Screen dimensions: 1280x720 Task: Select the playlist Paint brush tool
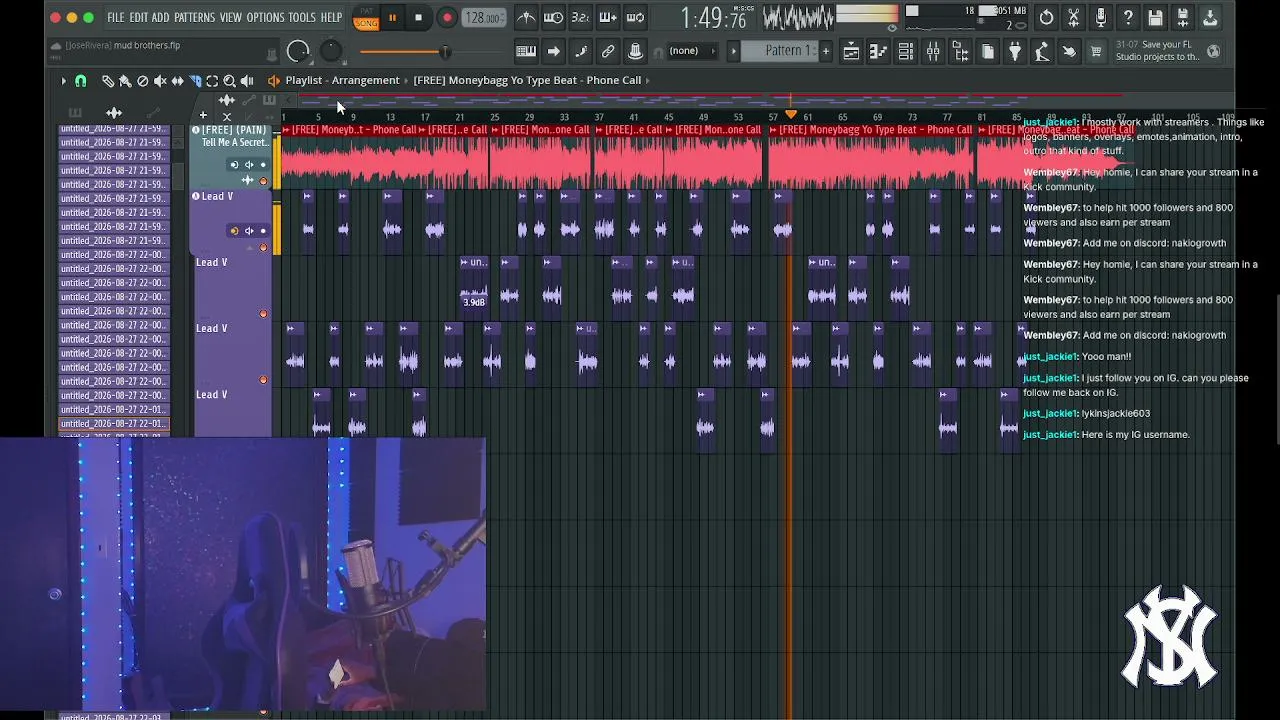[125, 81]
